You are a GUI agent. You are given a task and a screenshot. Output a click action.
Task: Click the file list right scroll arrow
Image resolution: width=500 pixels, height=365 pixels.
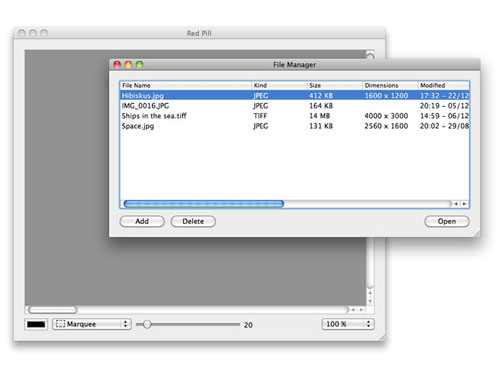(x=464, y=204)
